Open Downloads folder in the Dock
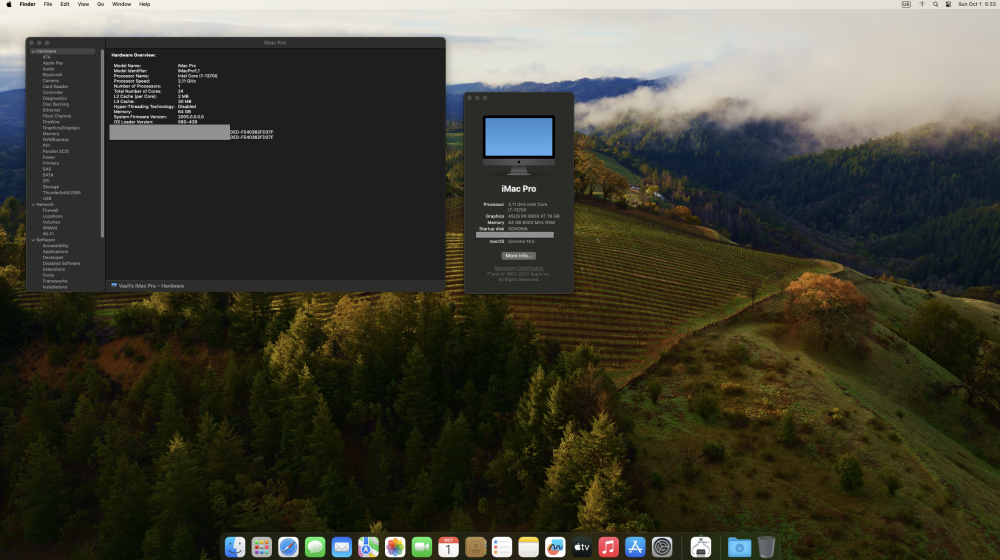The width and height of the screenshot is (1000, 560). point(739,547)
